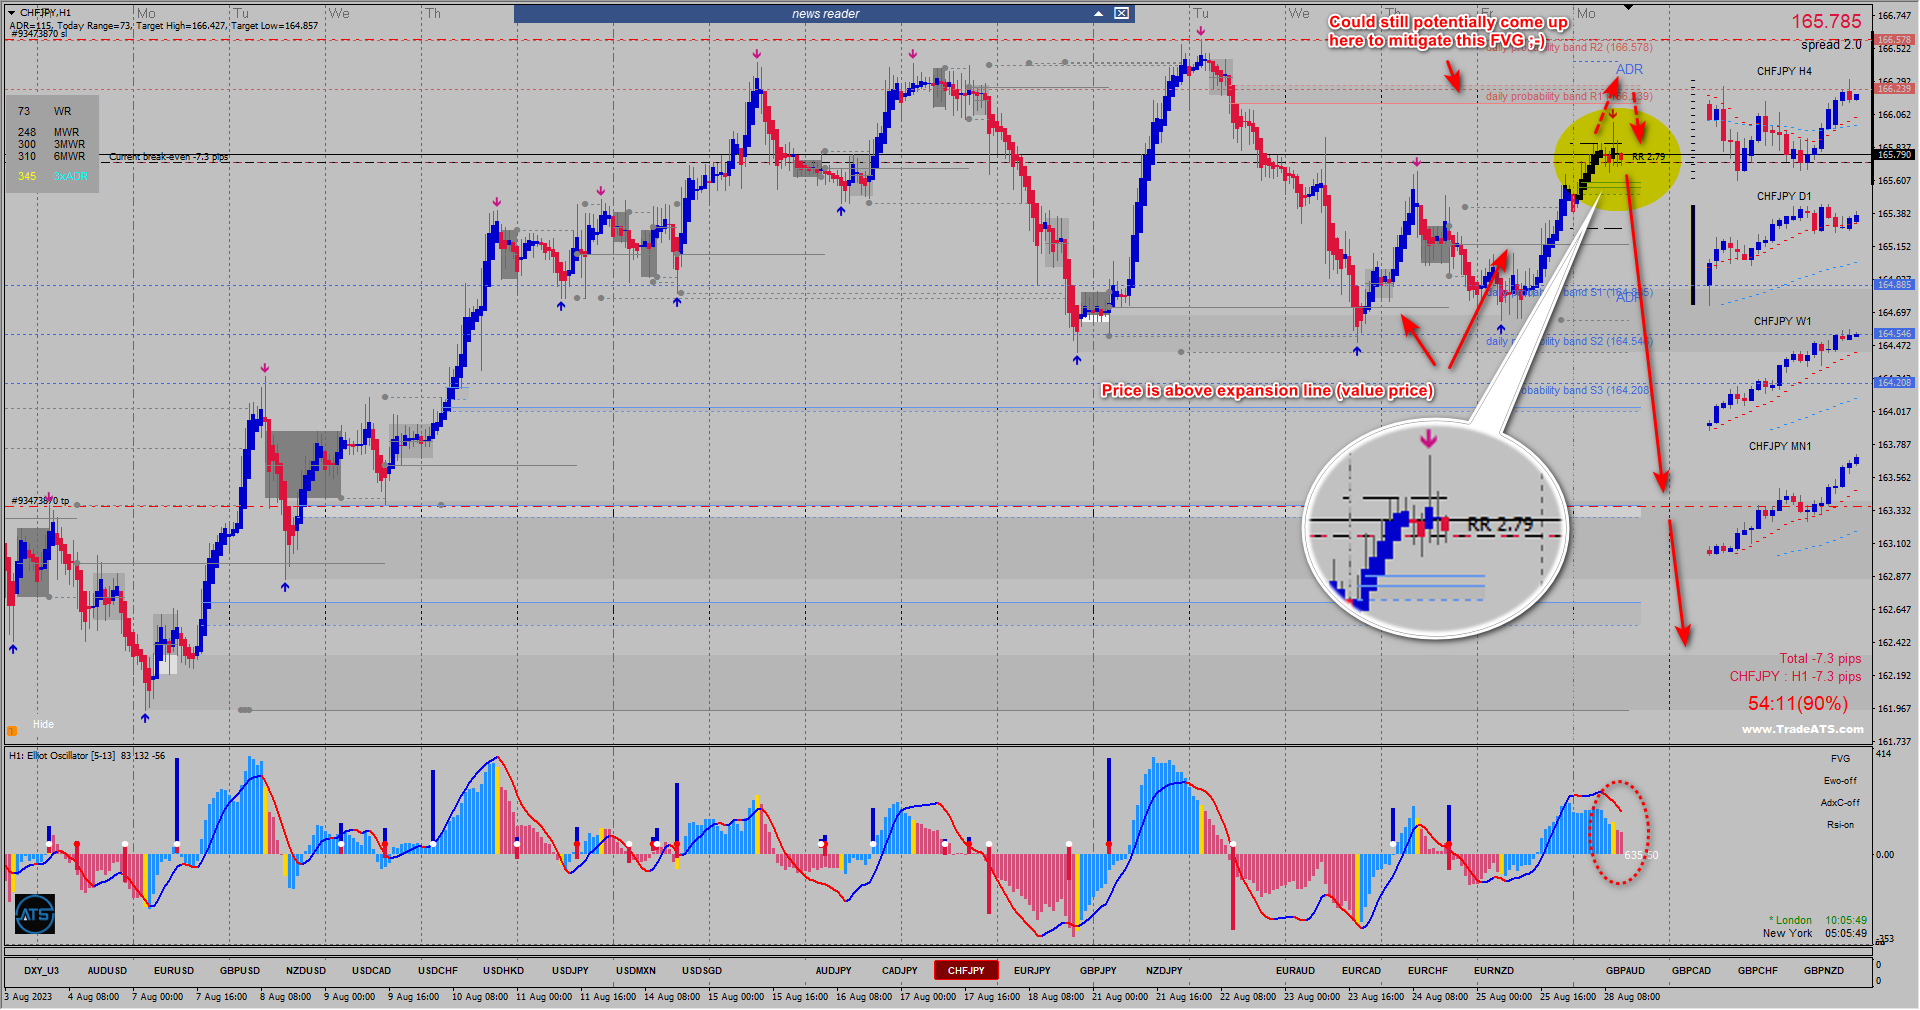Screen dimensions: 1920x1010
Task: Toggle the FVG indicator
Action: click(1840, 759)
